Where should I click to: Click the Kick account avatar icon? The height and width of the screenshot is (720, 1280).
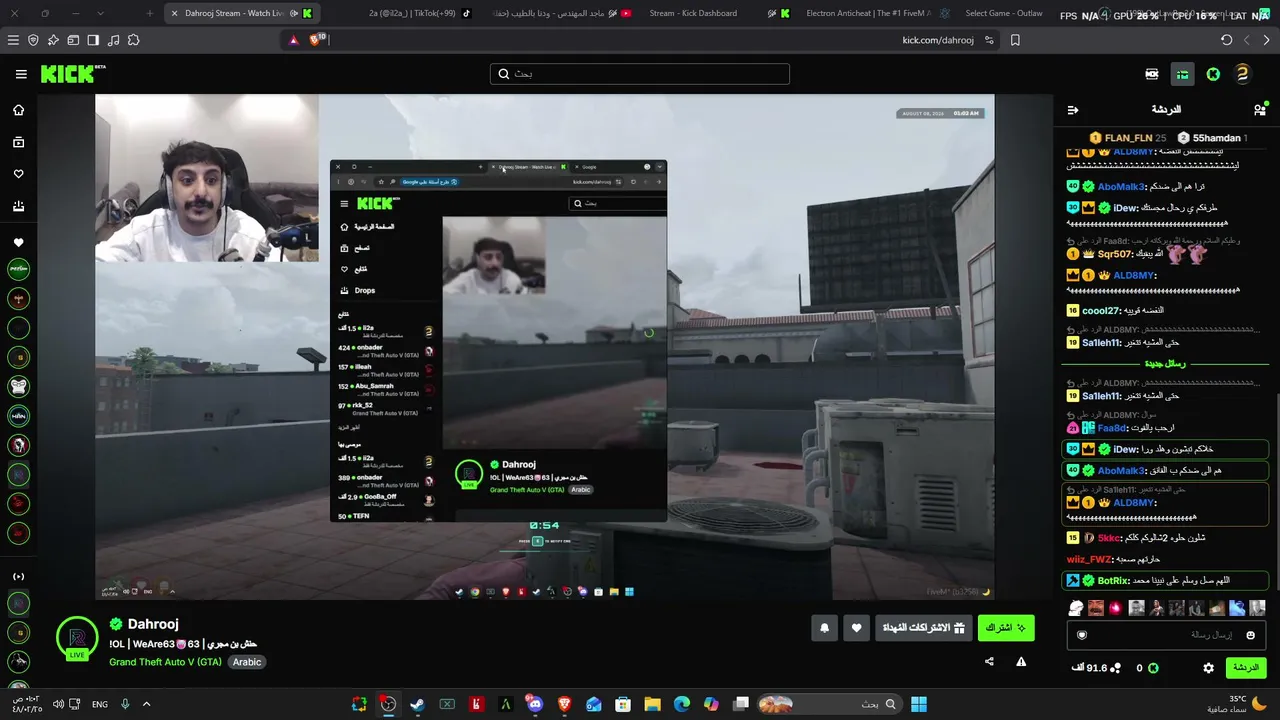1242,74
